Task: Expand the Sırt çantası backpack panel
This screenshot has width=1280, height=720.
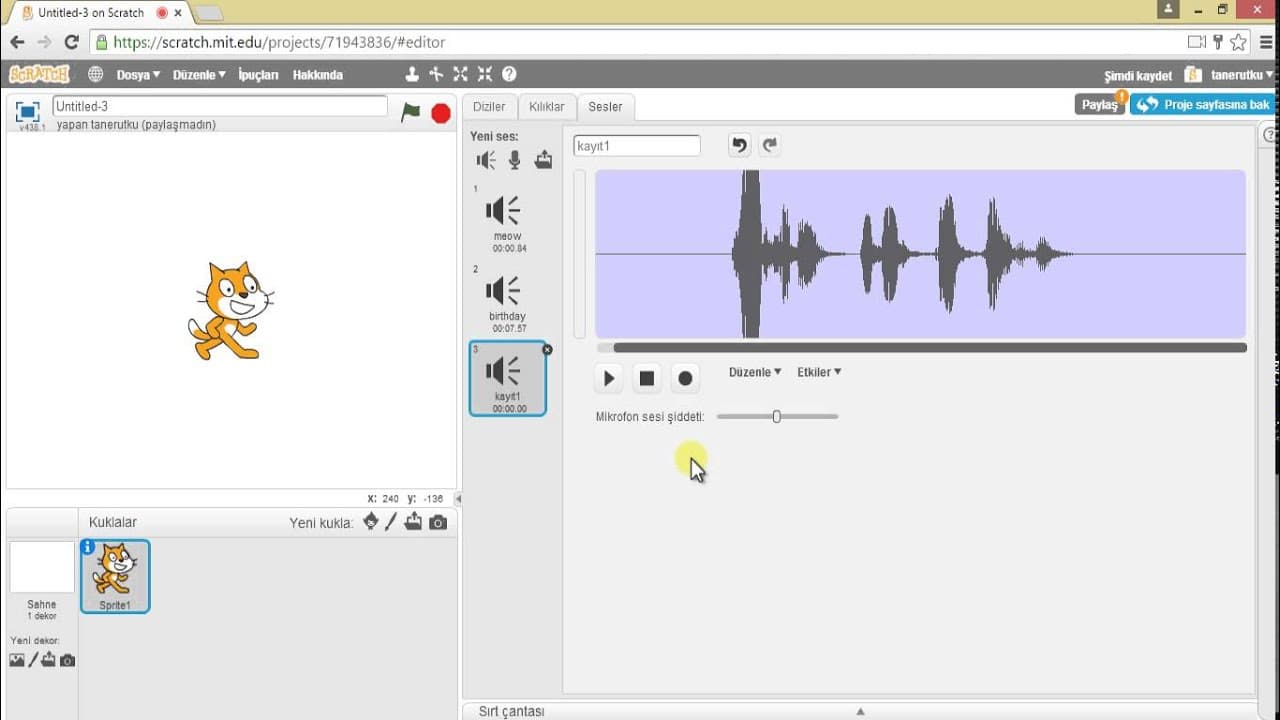Action: click(859, 711)
